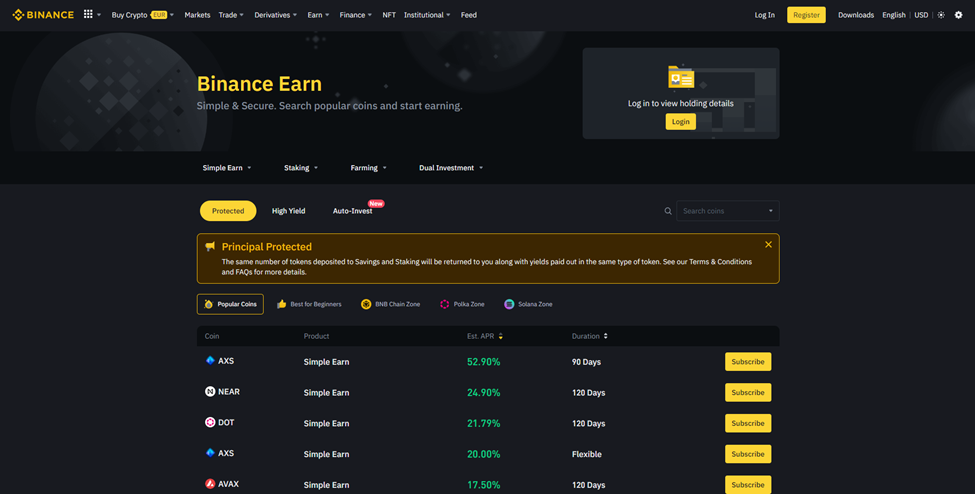The image size is (975, 494).
Task: Click the search magnifier icon
Action: pyautogui.click(x=668, y=211)
